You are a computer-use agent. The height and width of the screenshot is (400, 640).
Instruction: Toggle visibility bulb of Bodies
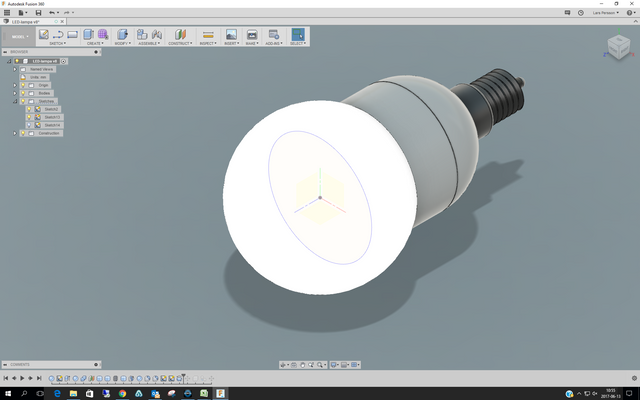point(23,93)
